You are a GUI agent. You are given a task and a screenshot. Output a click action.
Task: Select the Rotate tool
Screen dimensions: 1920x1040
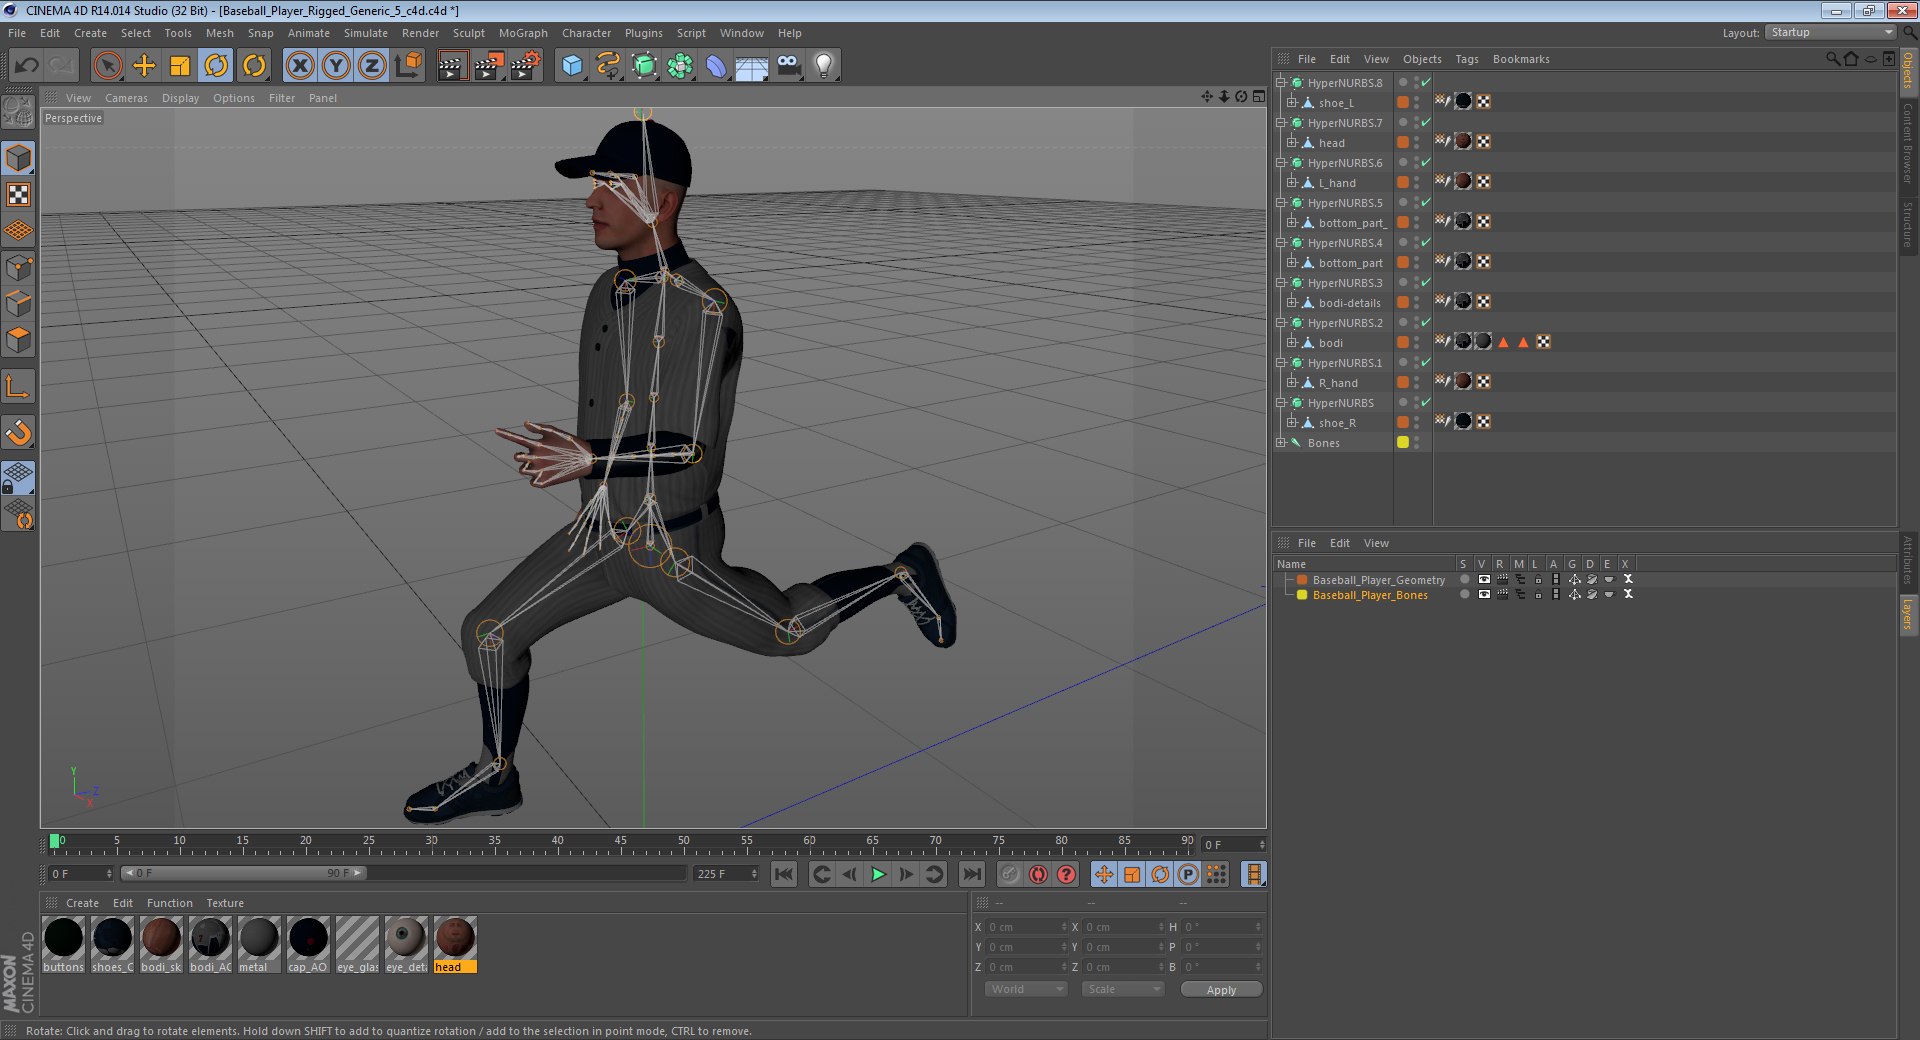click(x=216, y=66)
